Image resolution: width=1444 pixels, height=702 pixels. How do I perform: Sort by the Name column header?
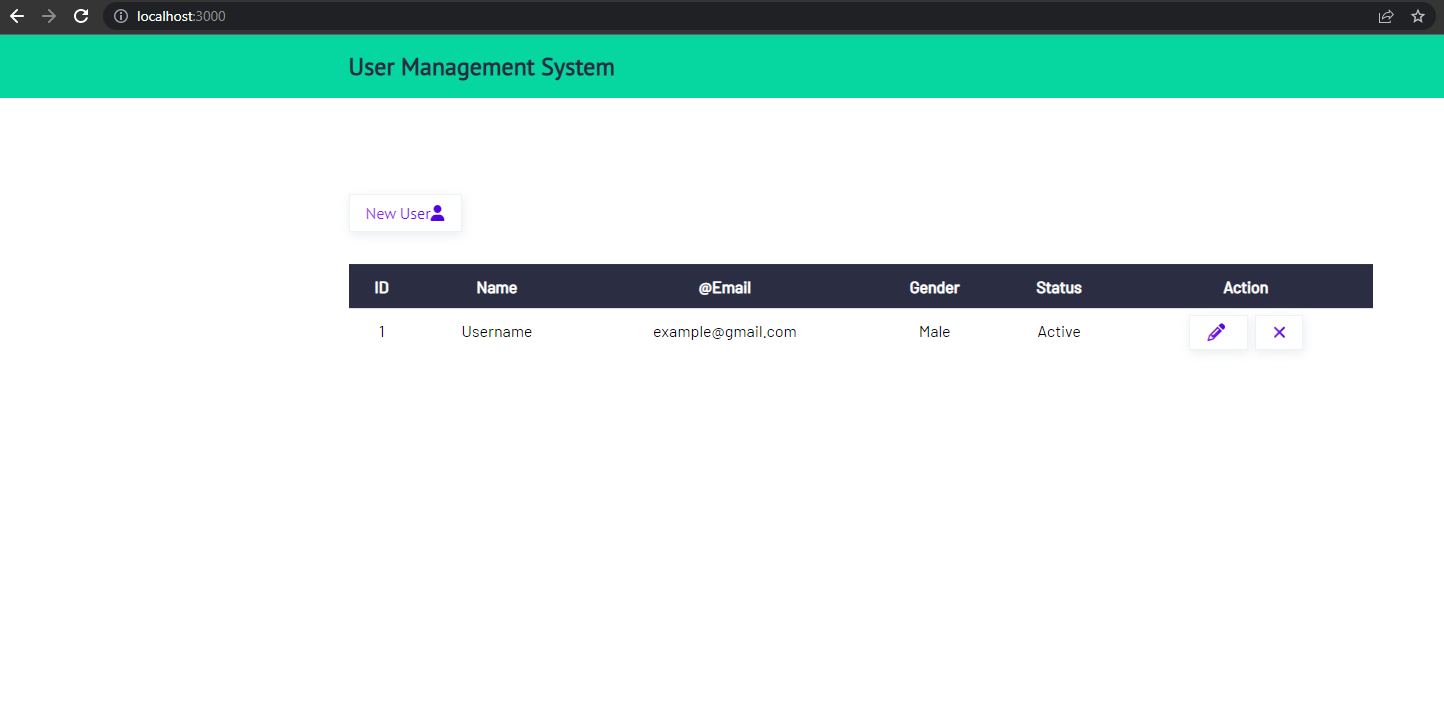coord(497,287)
